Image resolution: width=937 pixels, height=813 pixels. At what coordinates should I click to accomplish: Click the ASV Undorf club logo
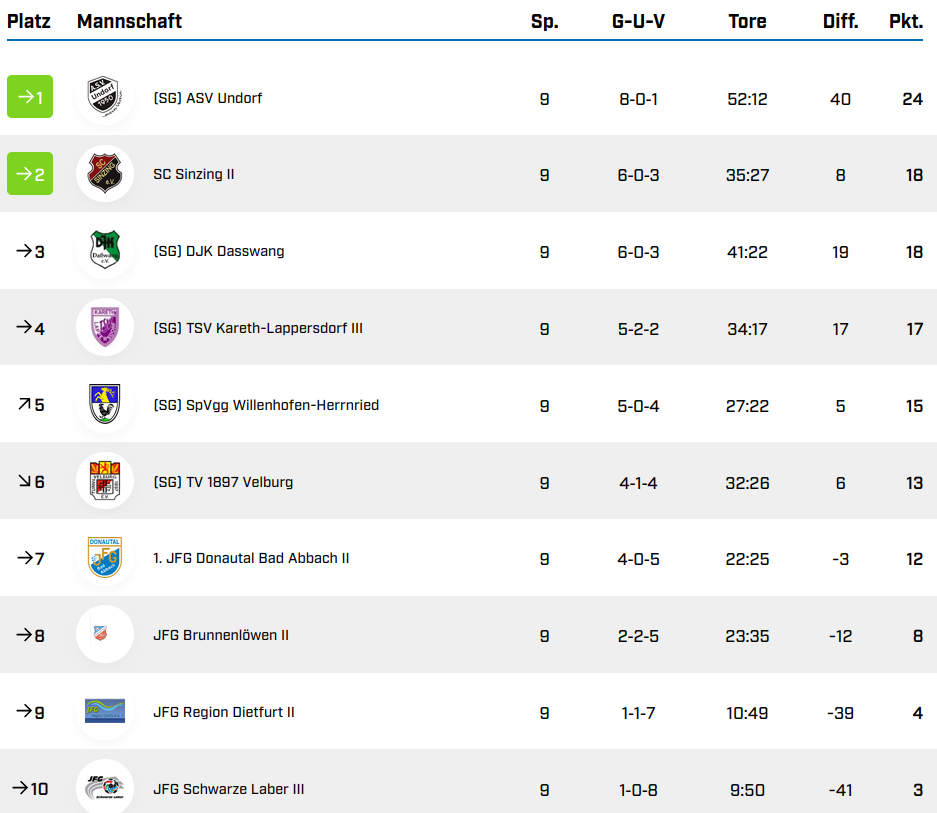click(104, 97)
